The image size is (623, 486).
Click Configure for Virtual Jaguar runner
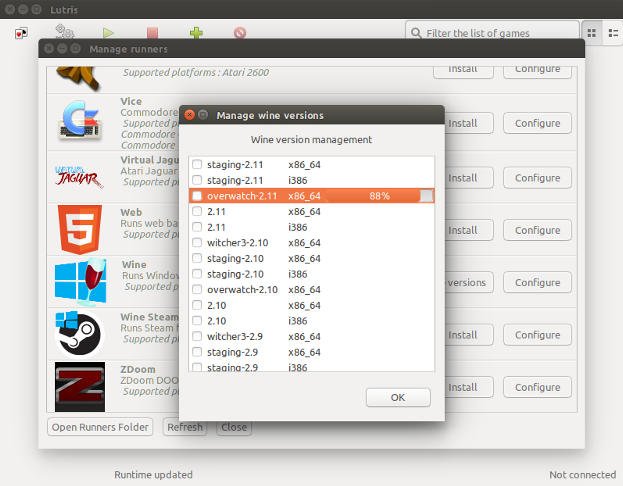[x=537, y=178]
